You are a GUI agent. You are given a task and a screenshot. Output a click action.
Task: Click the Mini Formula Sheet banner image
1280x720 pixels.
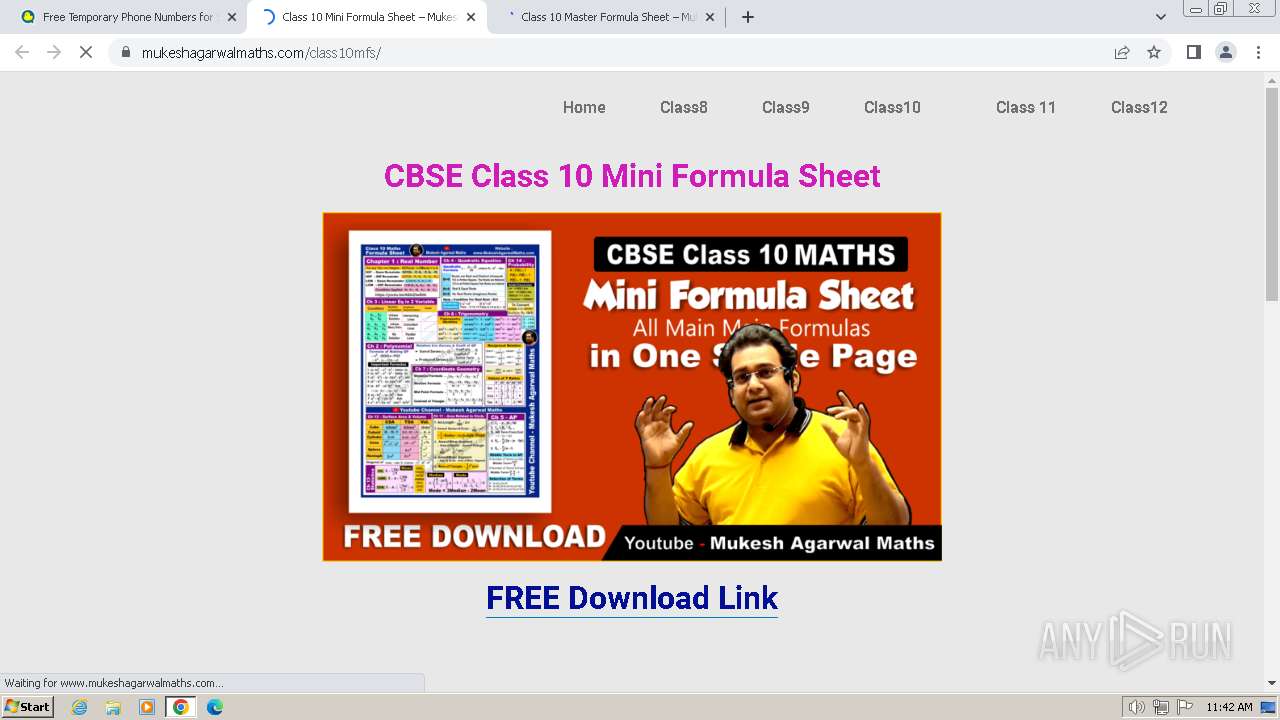(x=632, y=386)
